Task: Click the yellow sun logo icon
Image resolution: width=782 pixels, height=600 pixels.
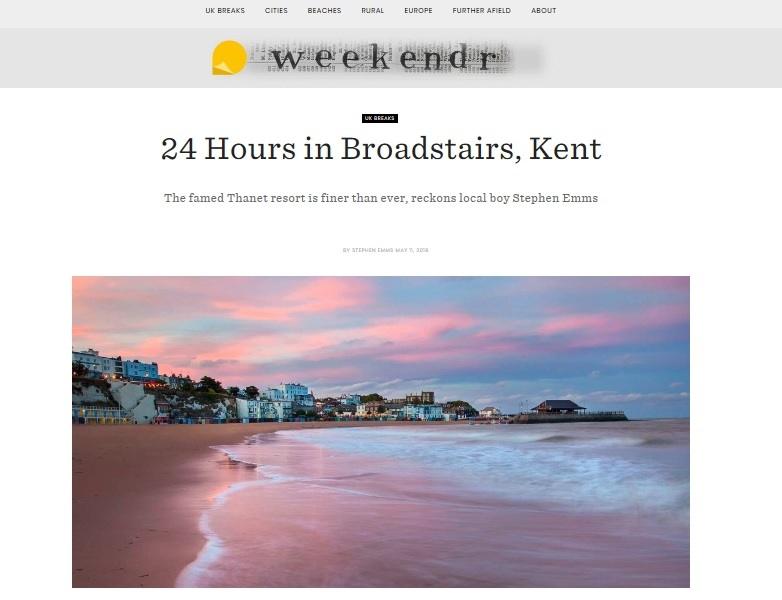Action: (x=229, y=58)
